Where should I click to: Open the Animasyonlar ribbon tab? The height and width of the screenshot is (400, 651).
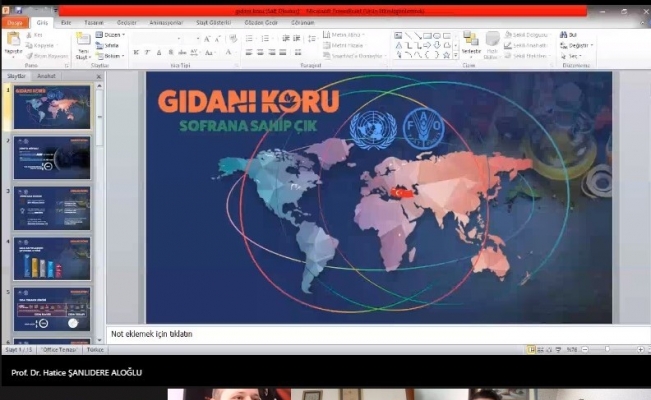tap(166, 21)
